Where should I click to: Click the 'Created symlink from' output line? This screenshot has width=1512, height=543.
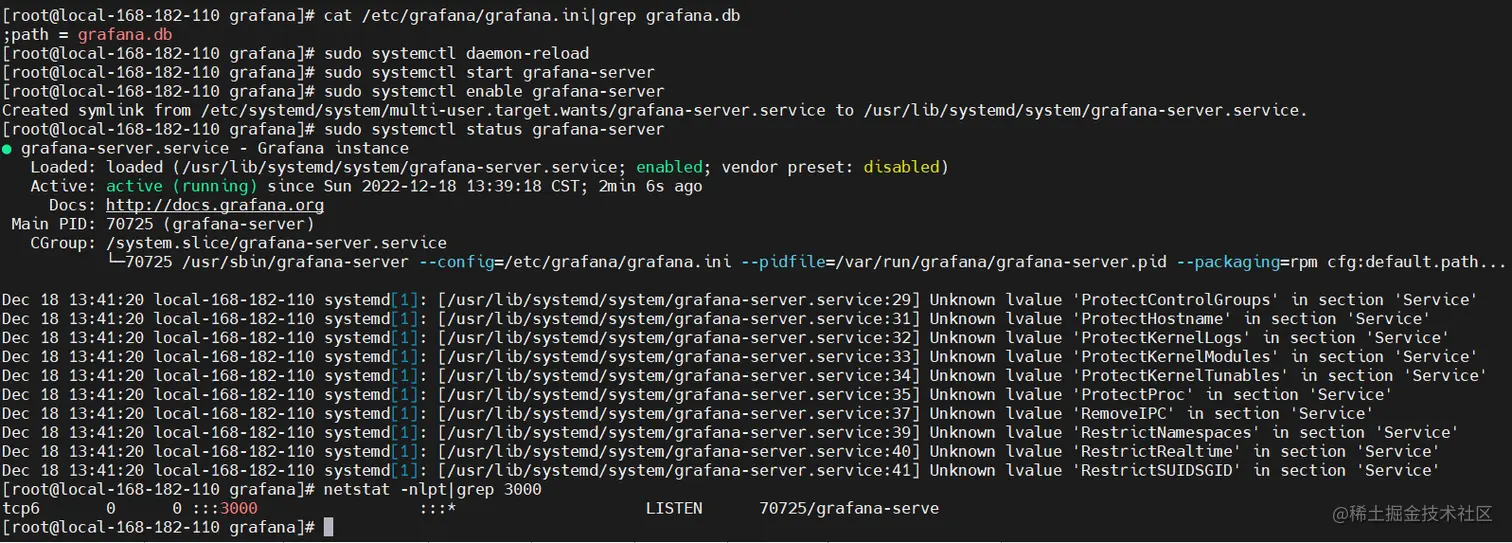point(655,111)
